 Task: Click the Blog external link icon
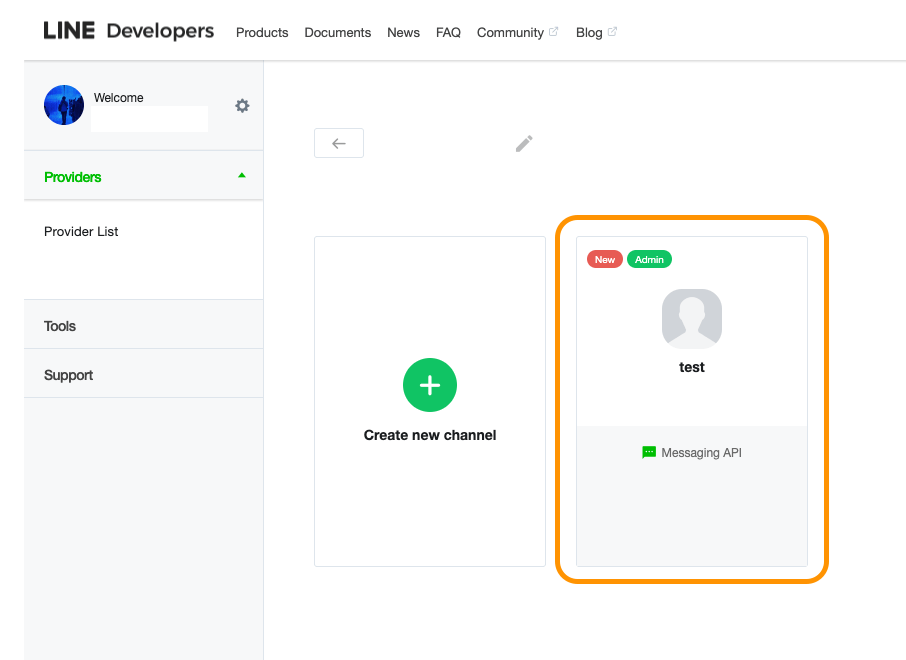(x=612, y=32)
